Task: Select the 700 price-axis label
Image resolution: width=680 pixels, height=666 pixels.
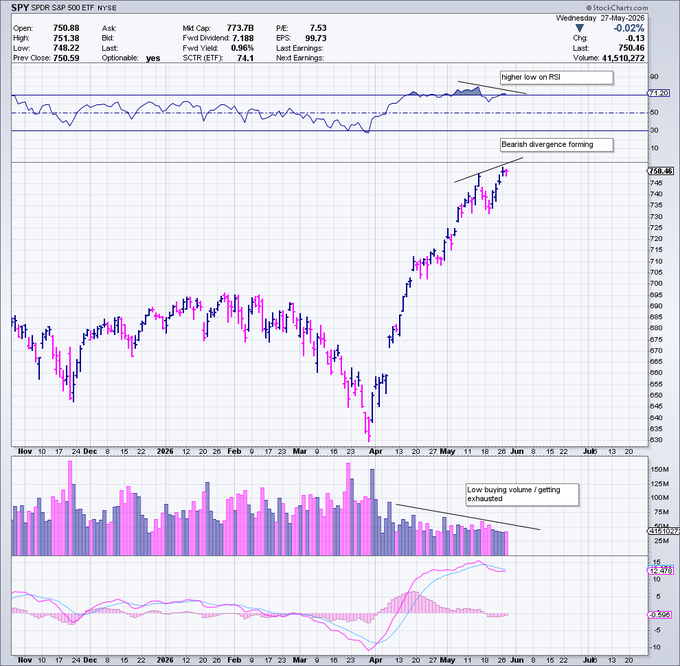Action: pyautogui.click(x=656, y=284)
